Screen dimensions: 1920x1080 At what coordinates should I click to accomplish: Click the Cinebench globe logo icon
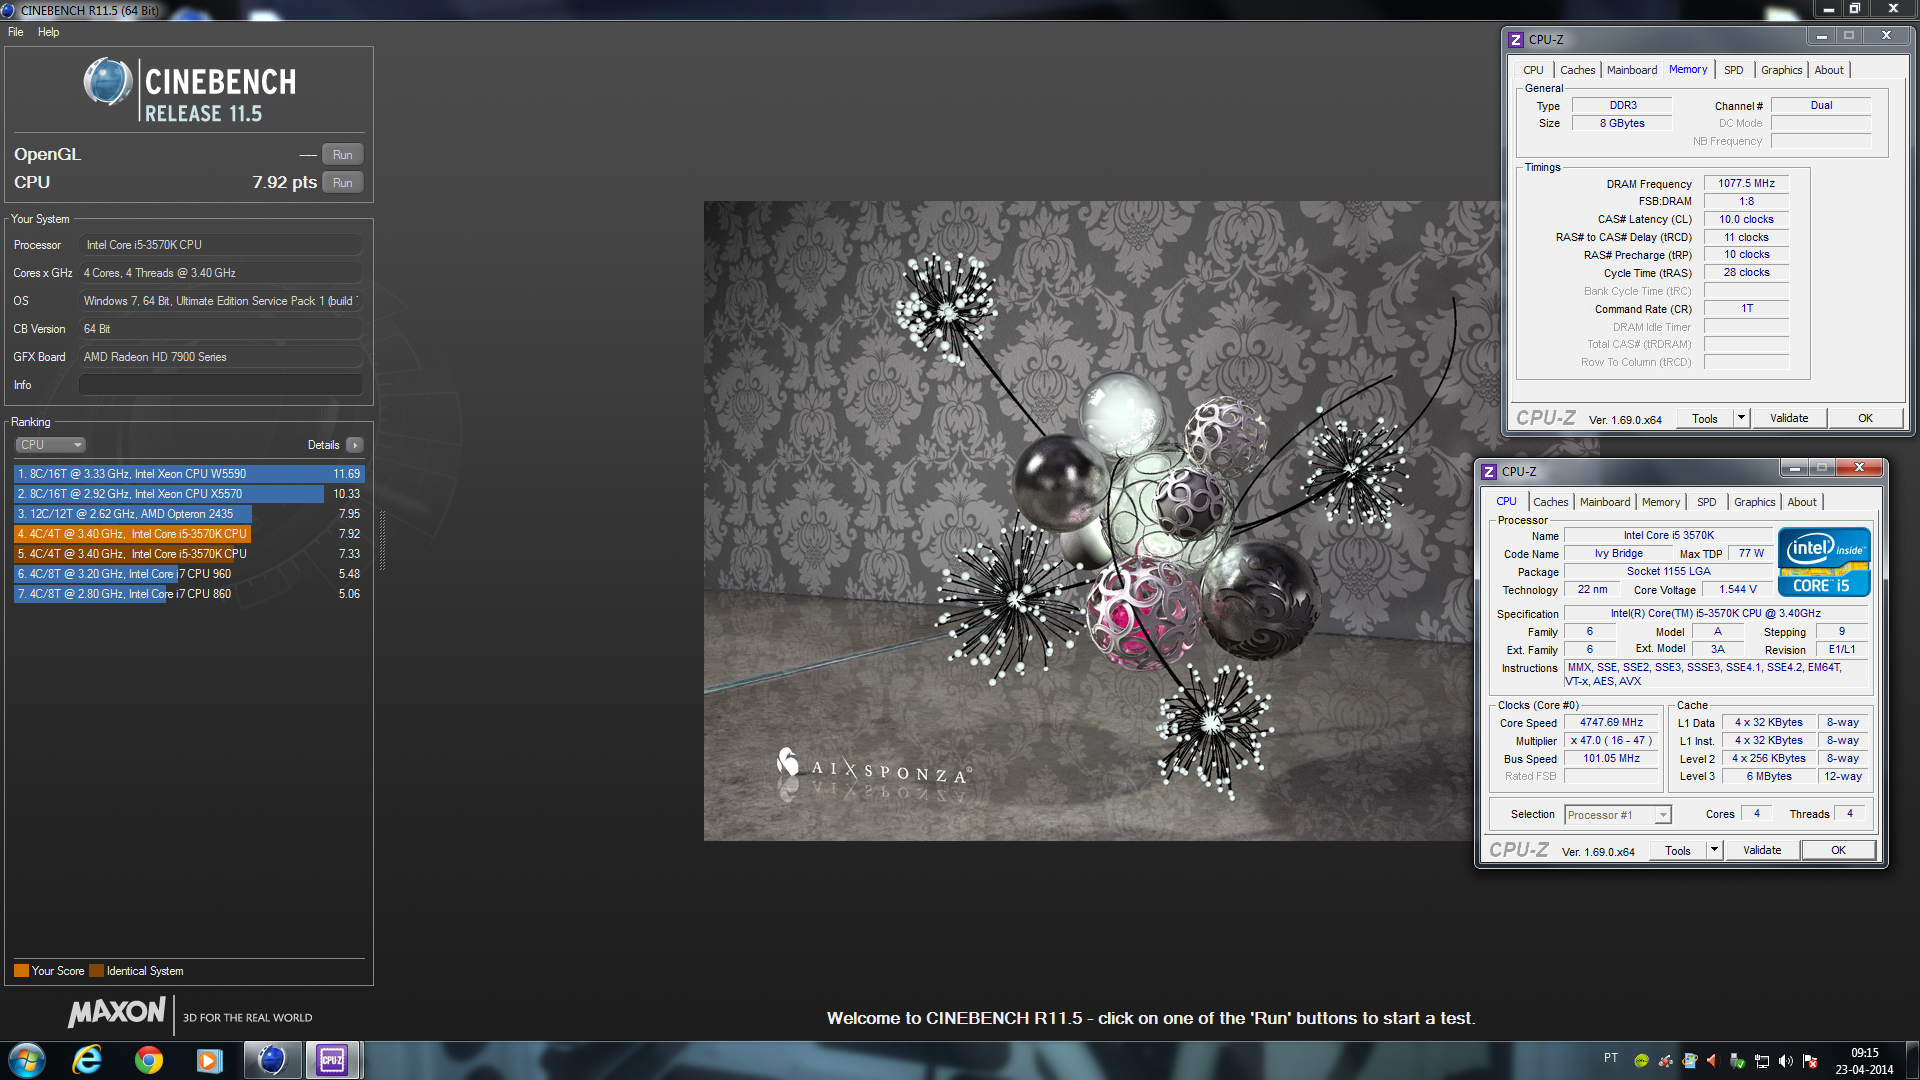click(x=108, y=82)
